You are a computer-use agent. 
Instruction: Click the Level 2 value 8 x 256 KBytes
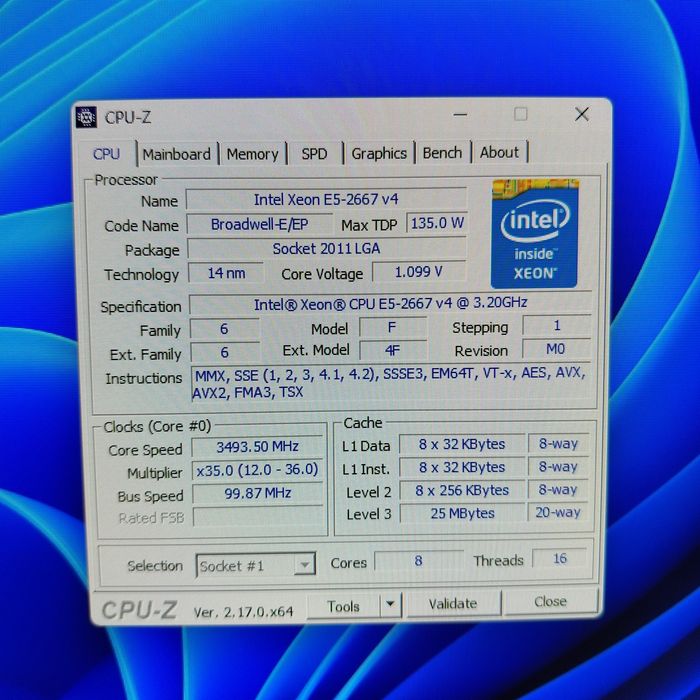click(x=462, y=490)
